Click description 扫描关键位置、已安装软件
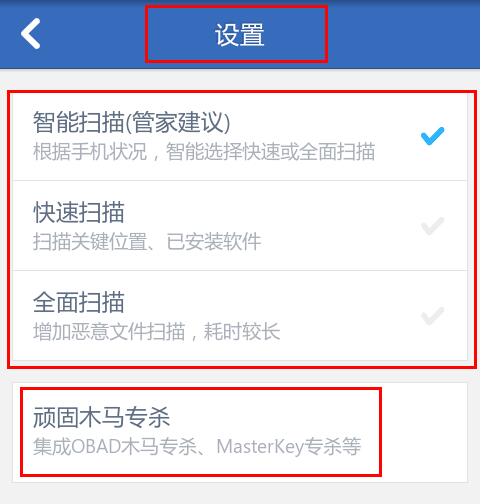481x504 pixels. tap(147, 242)
